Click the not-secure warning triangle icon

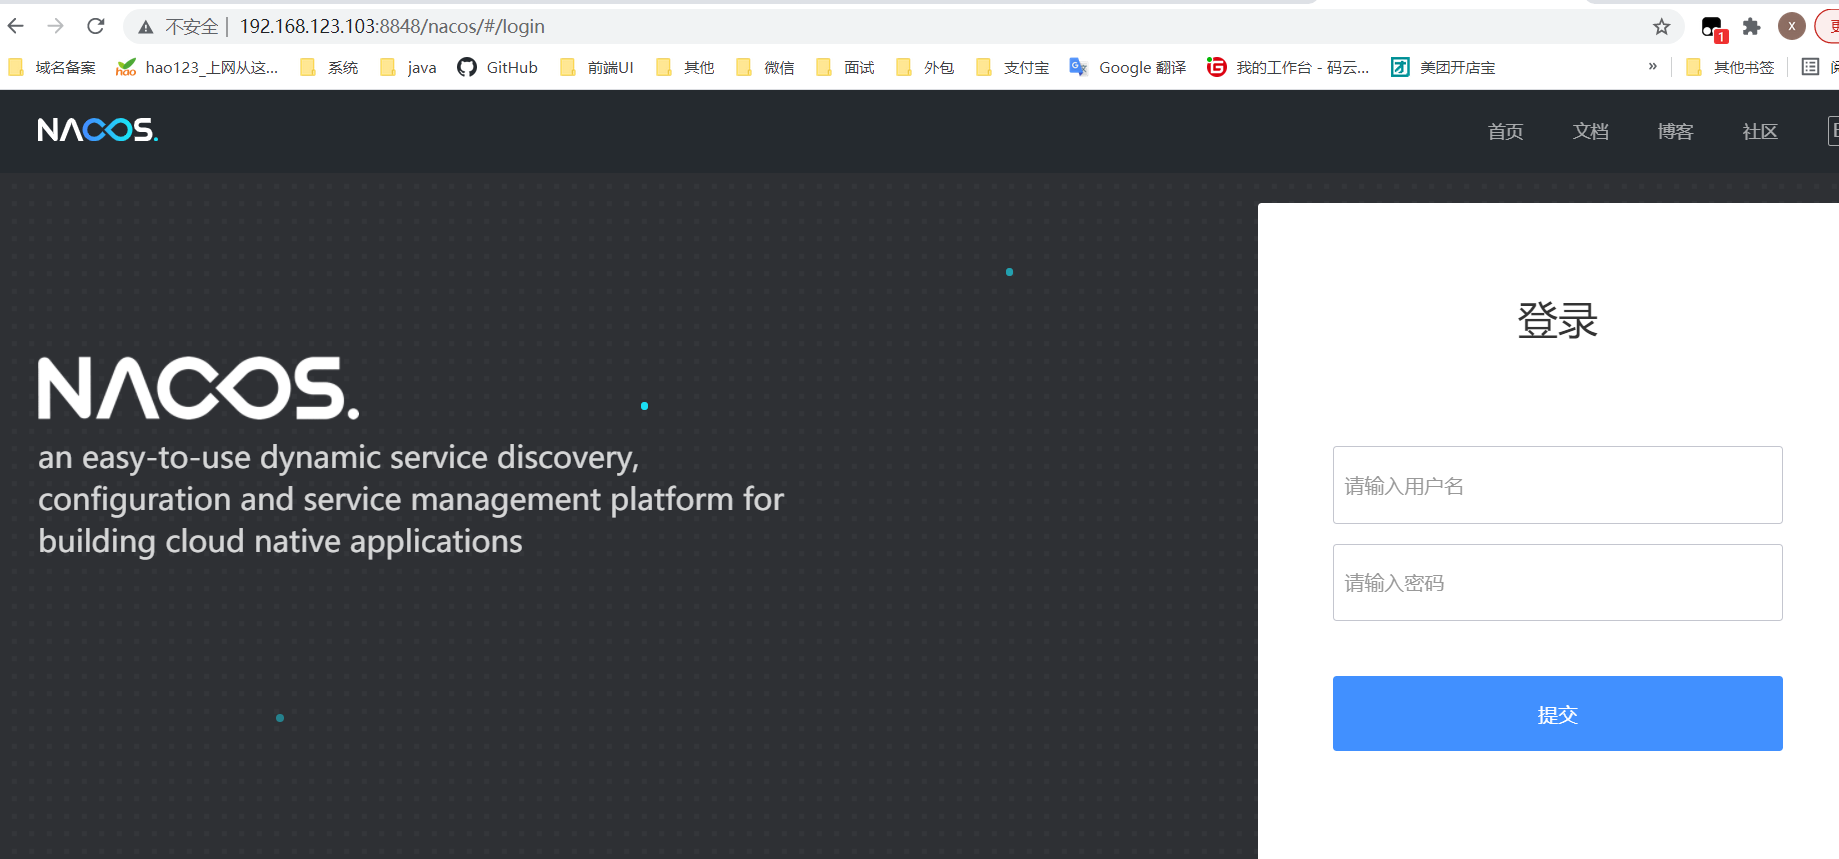click(146, 27)
